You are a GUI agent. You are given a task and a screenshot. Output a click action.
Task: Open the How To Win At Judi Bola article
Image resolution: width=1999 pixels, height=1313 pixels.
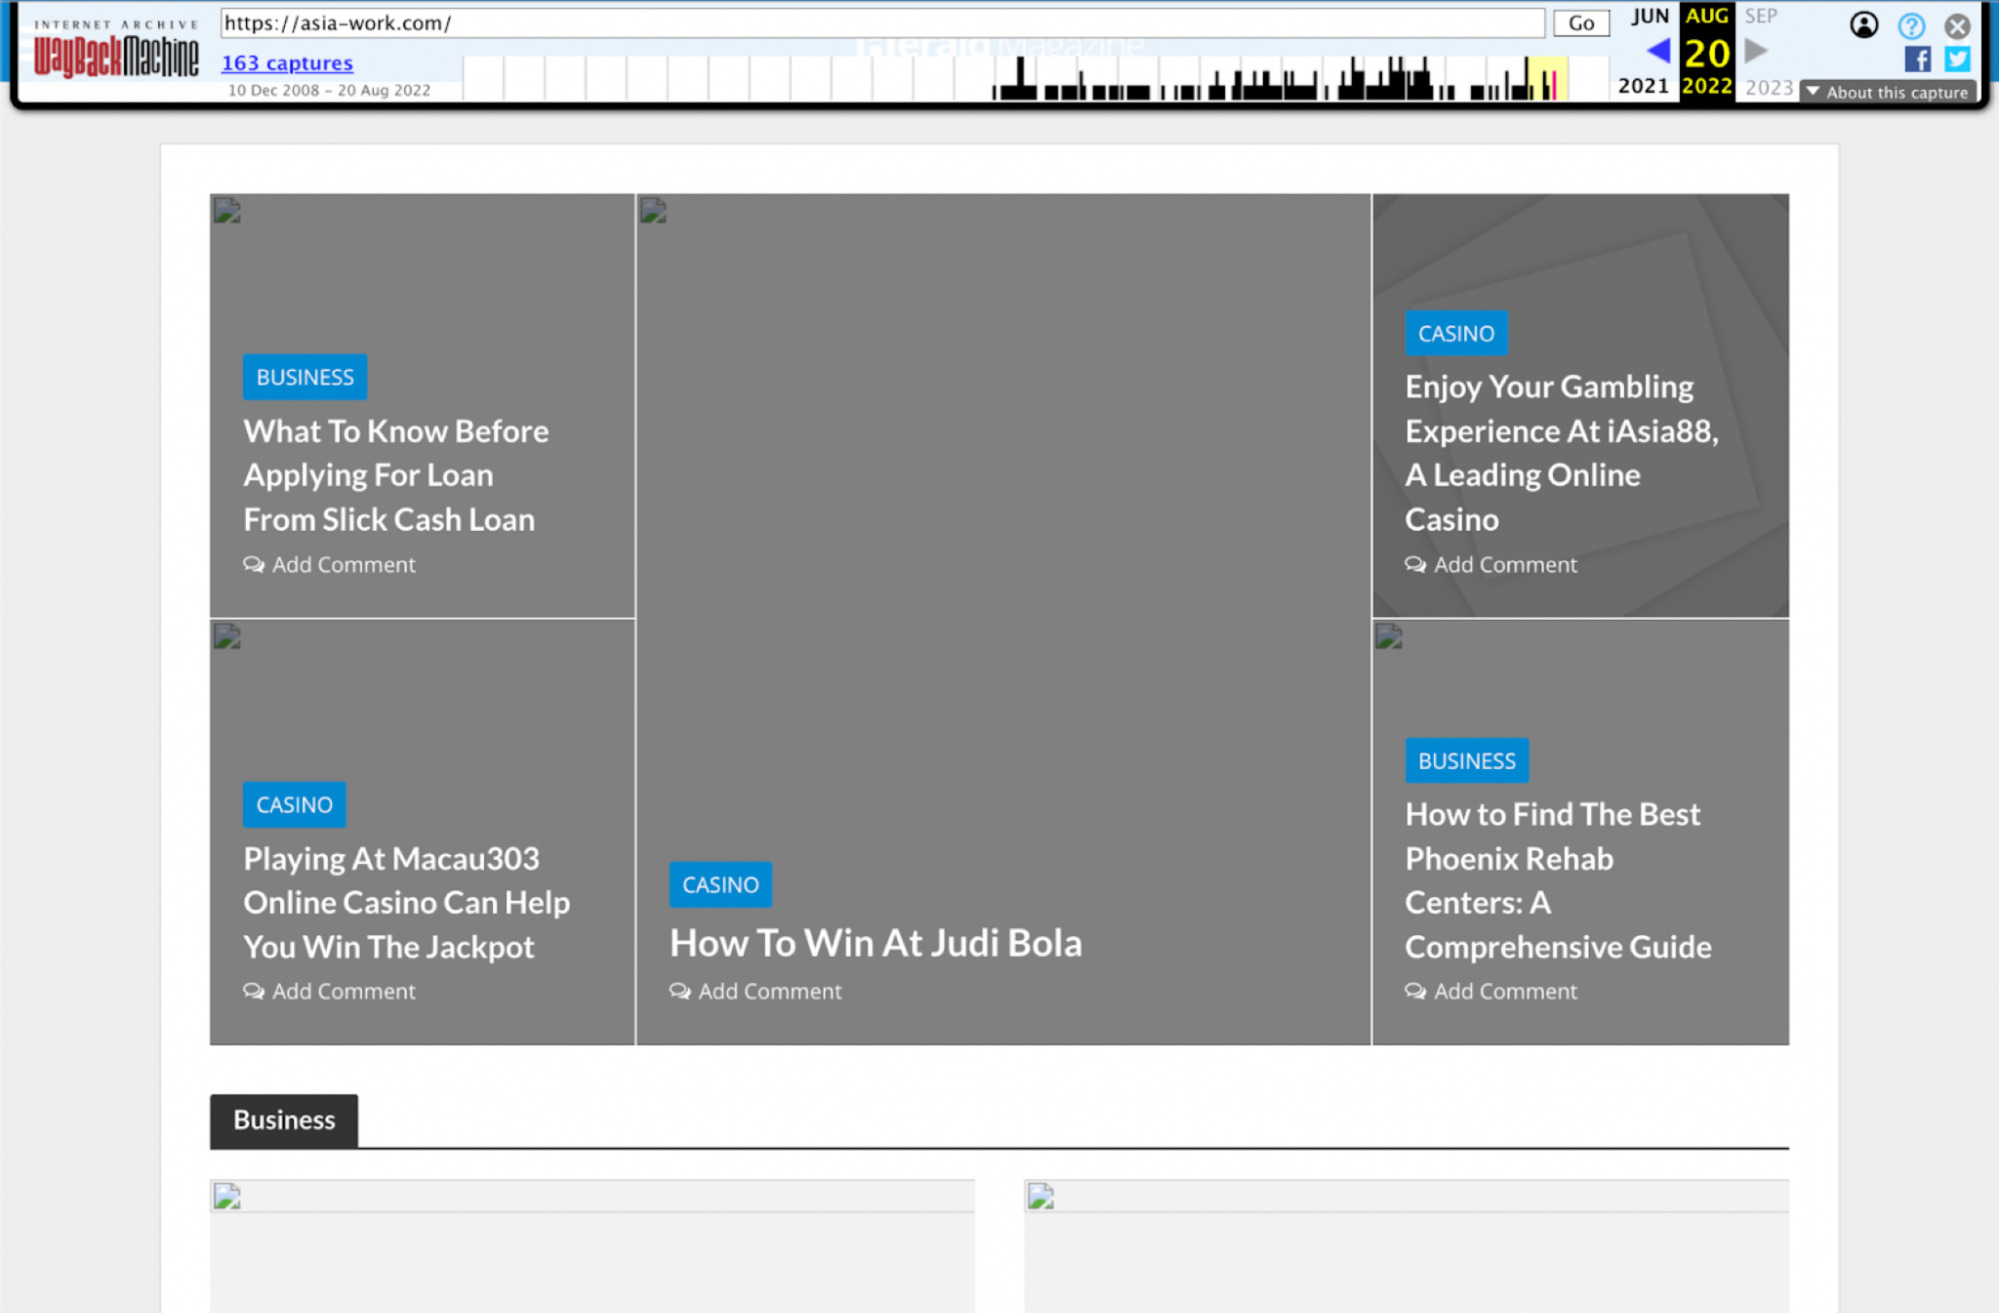(x=875, y=941)
